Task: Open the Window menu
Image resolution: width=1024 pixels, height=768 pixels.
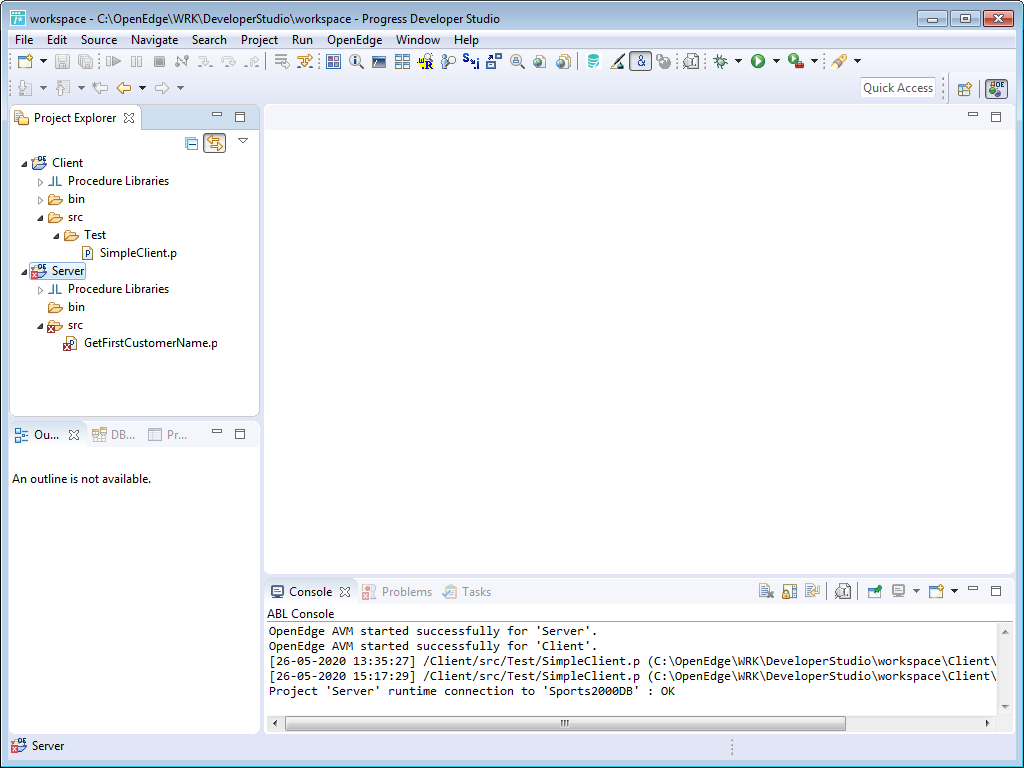Action: coord(418,40)
